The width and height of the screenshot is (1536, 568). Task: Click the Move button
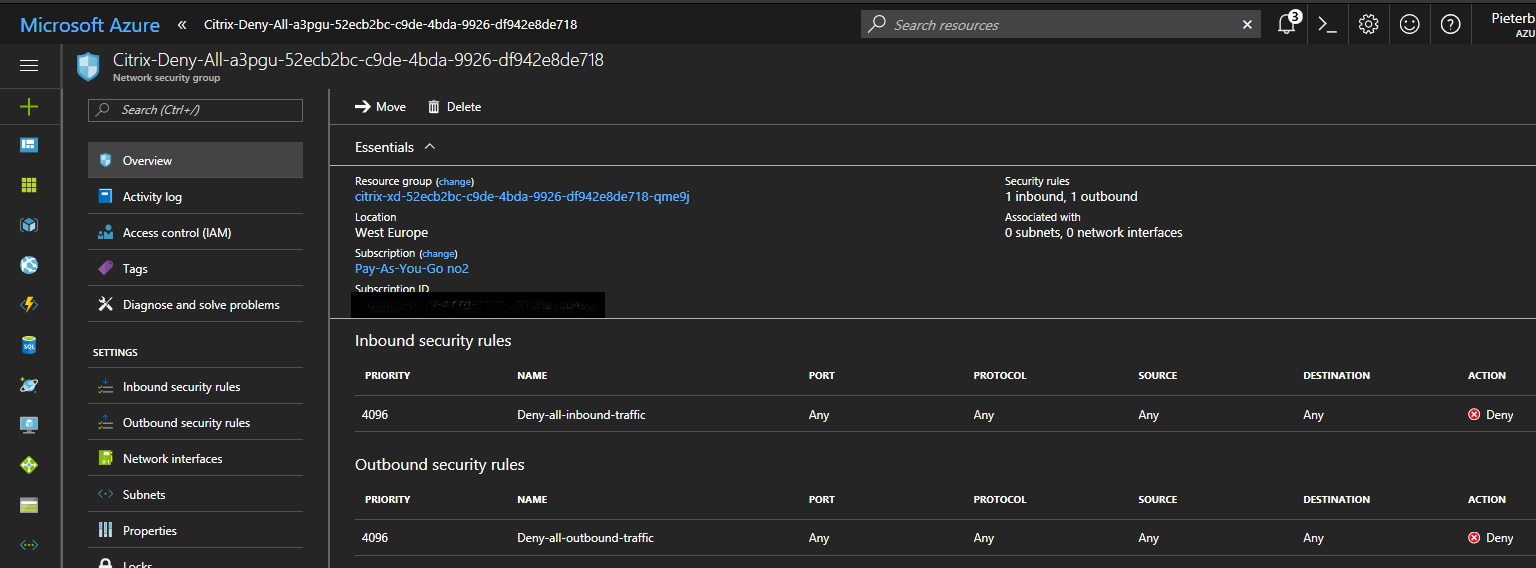click(380, 107)
